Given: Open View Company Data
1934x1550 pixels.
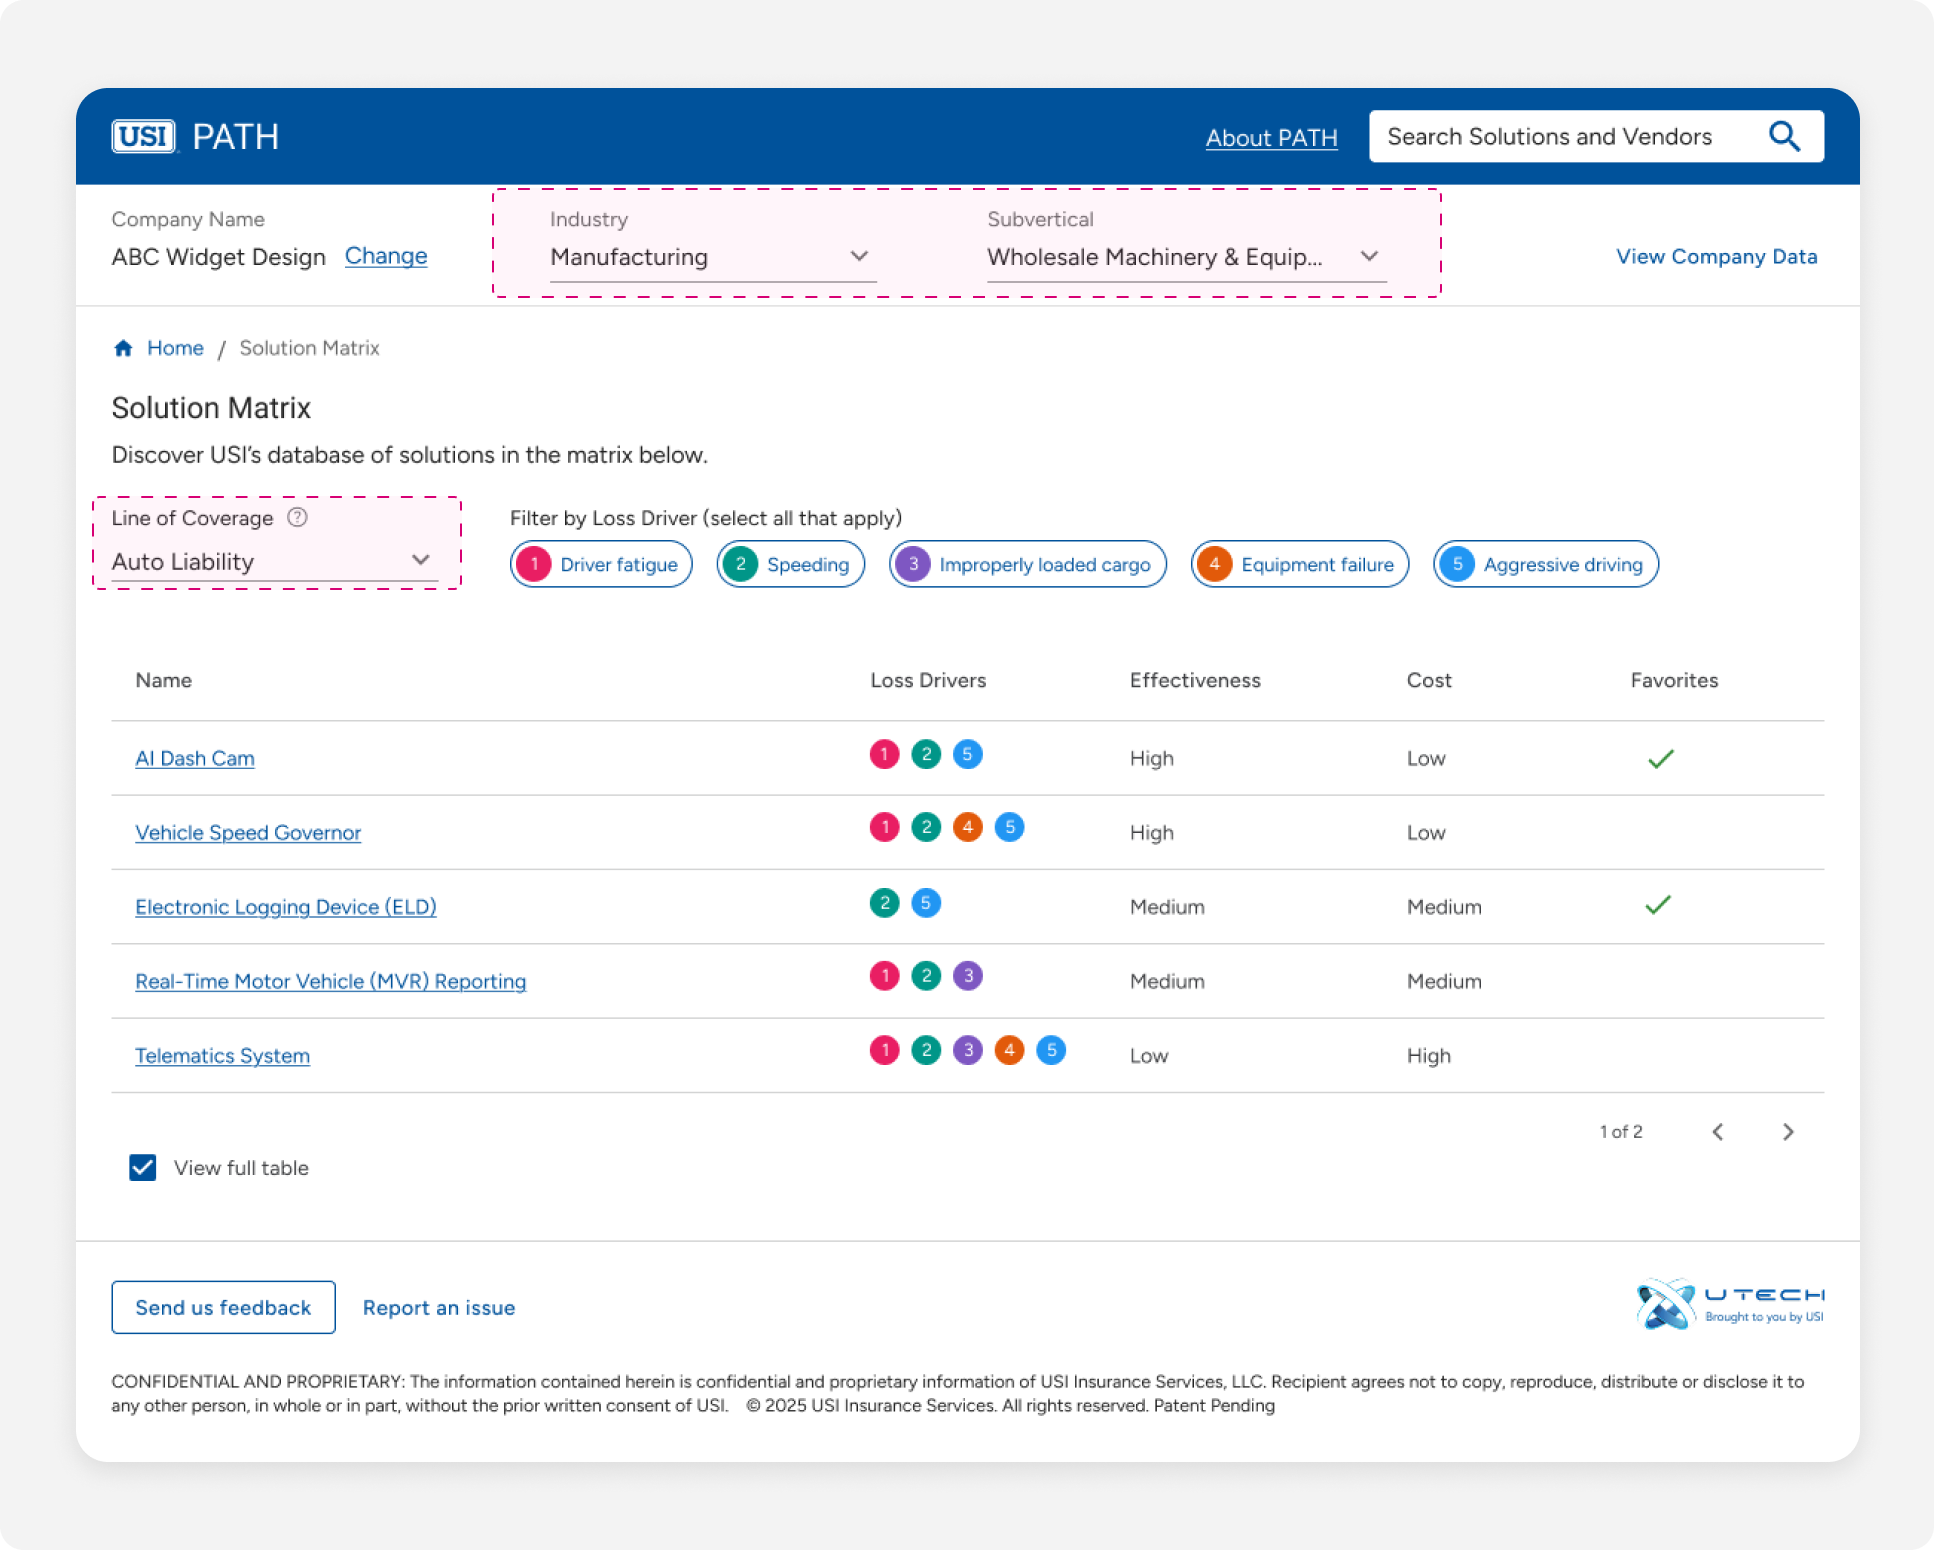Looking at the screenshot, I should [x=1717, y=256].
